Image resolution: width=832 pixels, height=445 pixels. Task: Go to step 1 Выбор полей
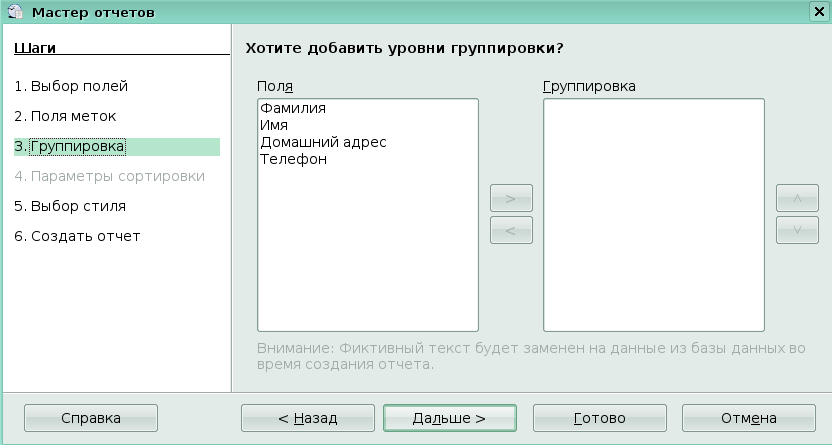coord(71,86)
